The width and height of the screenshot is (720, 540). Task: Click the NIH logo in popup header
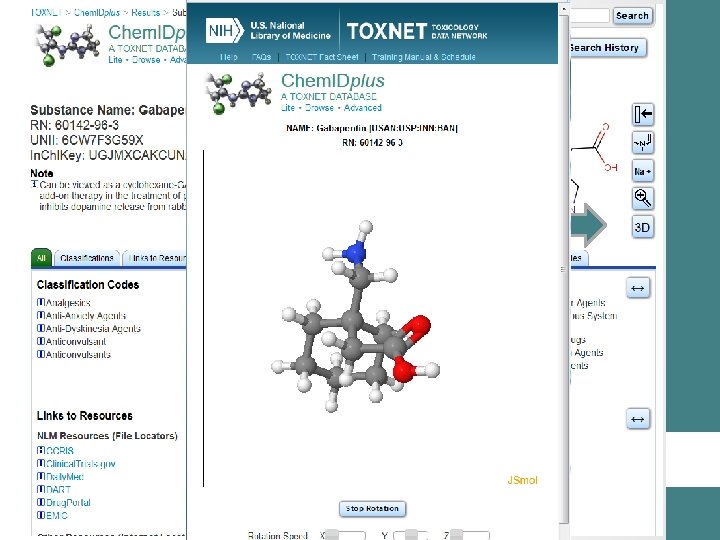[x=224, y=31]
